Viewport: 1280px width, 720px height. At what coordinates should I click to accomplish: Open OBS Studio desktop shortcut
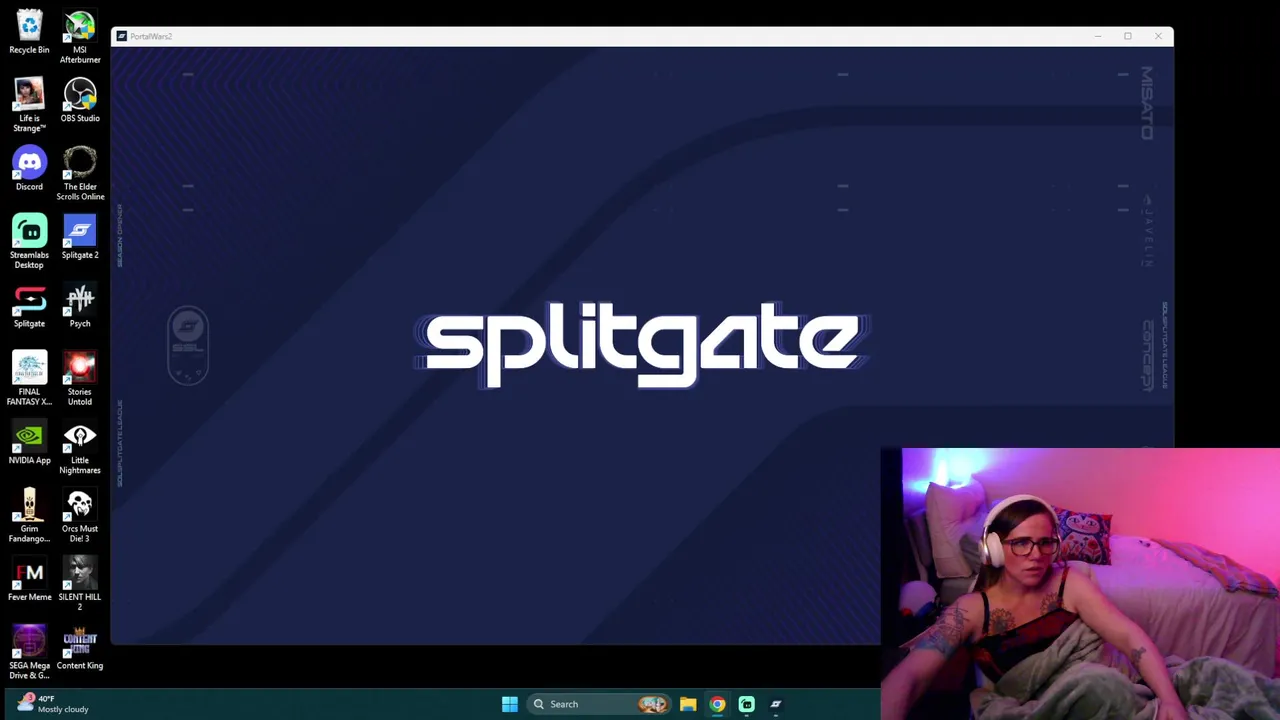tap(80, 101)
